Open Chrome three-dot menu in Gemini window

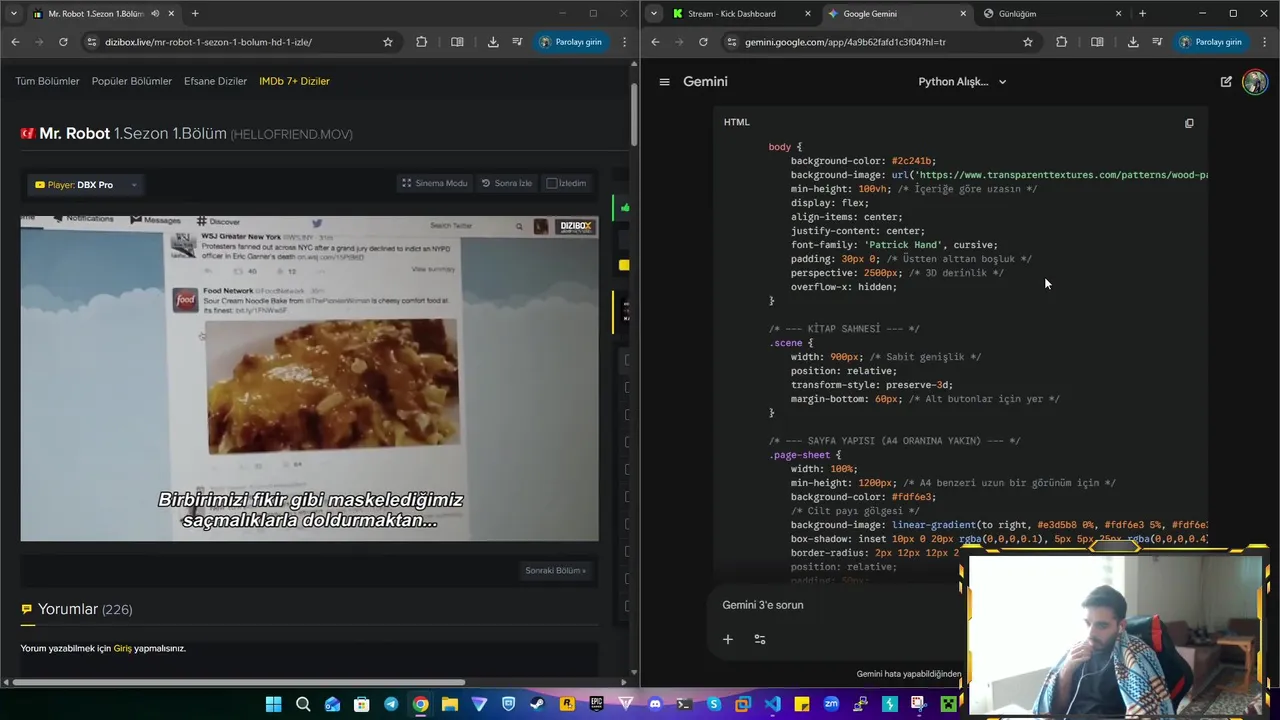1265,42
